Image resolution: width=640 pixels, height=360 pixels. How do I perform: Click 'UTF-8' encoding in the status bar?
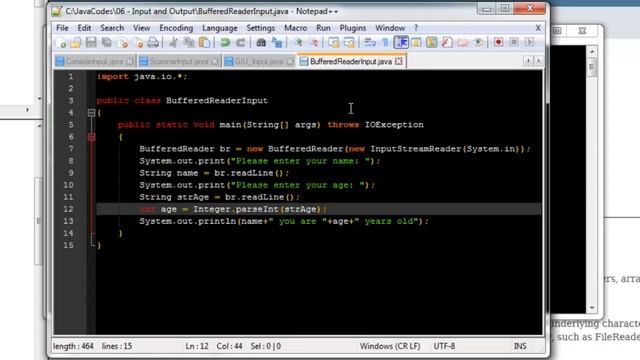point(444,346)
